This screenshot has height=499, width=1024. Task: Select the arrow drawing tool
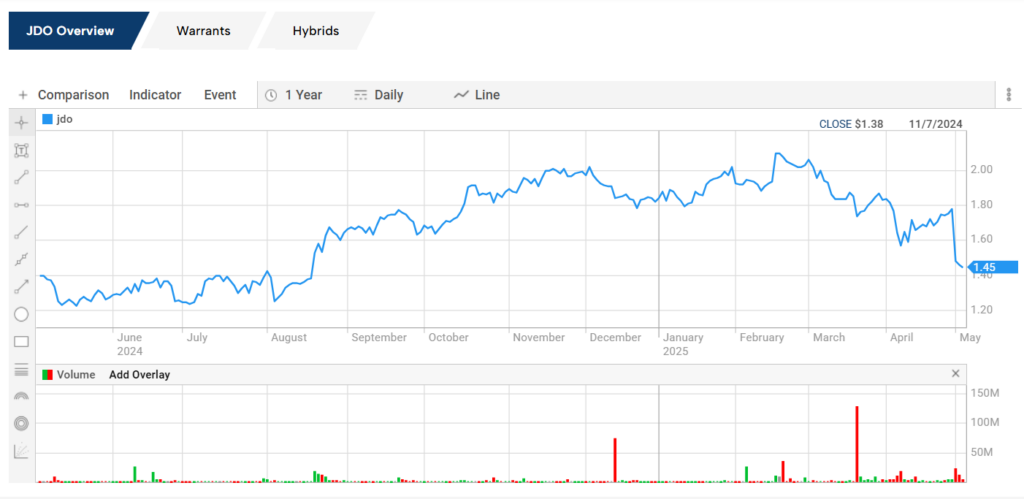click(21, 286)
